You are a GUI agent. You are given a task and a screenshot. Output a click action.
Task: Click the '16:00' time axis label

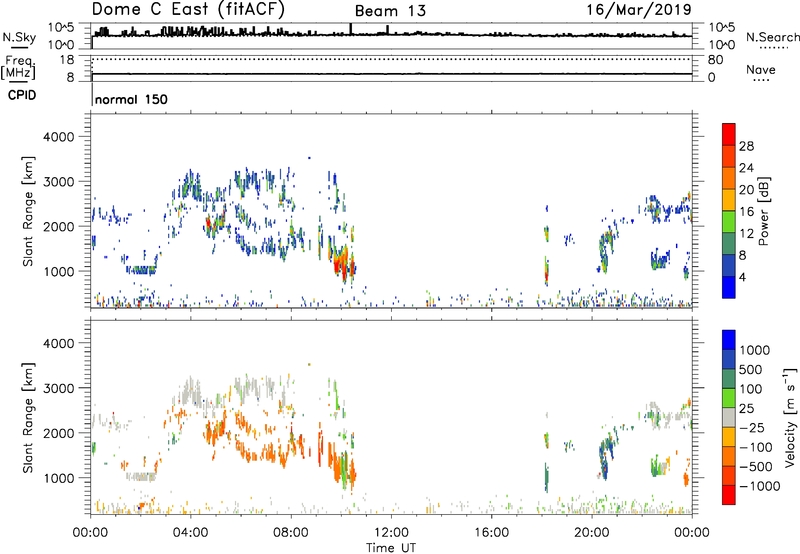coord(491,533)
